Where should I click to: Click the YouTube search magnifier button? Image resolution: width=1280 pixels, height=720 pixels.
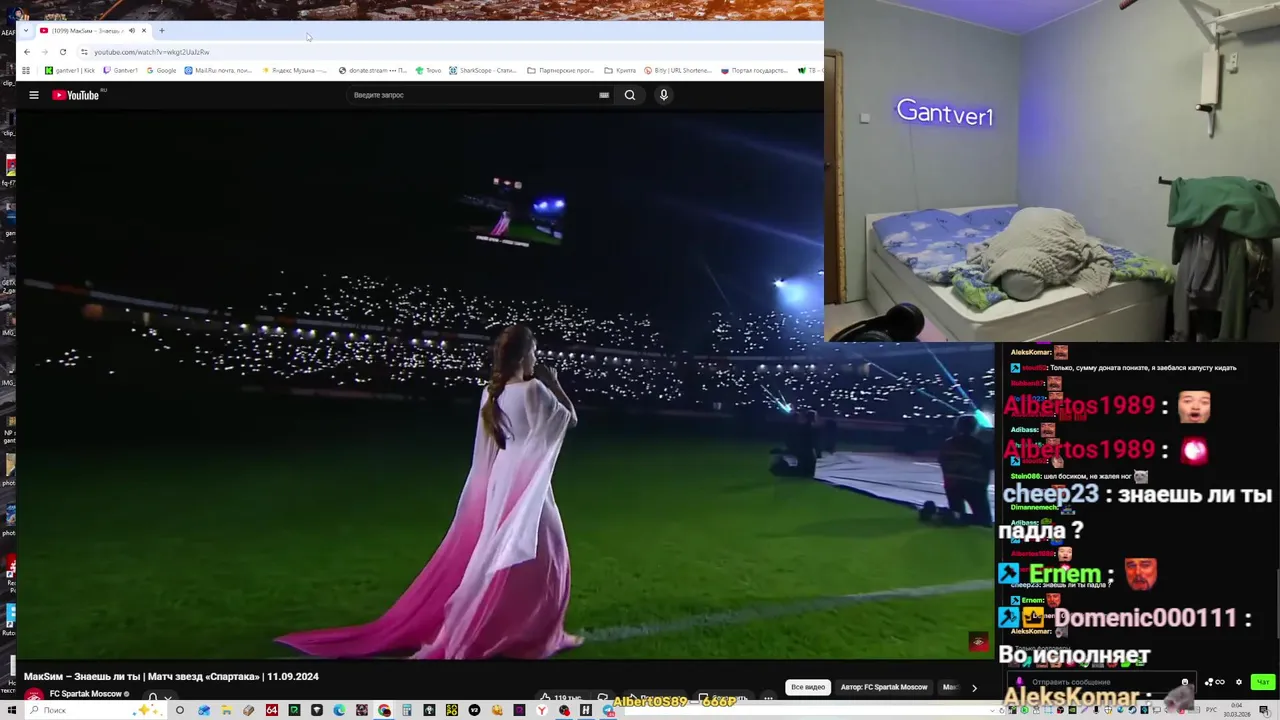[x=630, y=95]
